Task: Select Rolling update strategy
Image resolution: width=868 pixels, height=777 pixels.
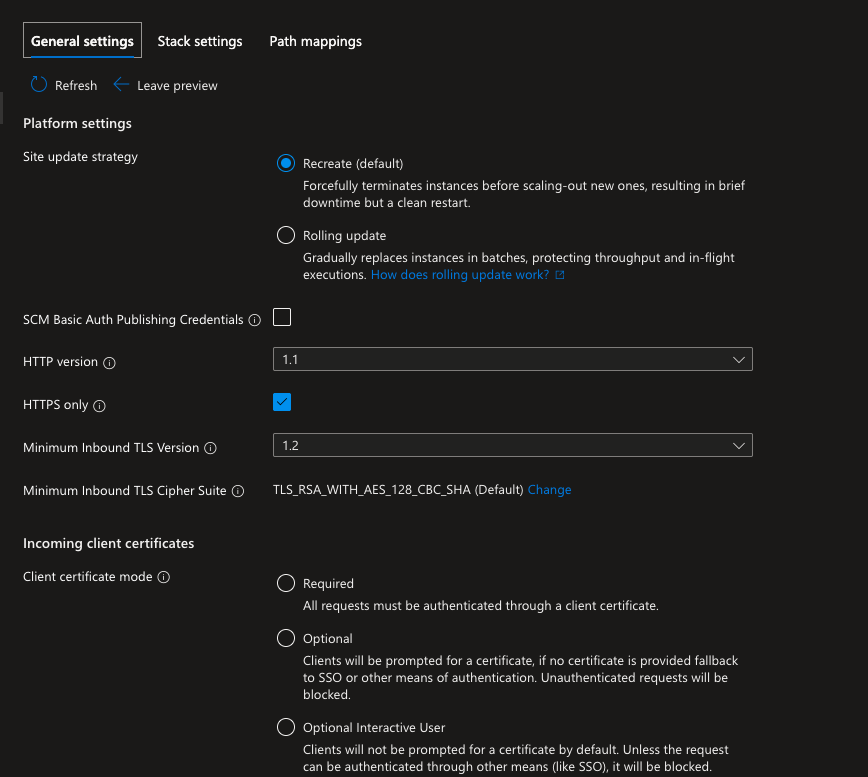Action: point(286,236)
